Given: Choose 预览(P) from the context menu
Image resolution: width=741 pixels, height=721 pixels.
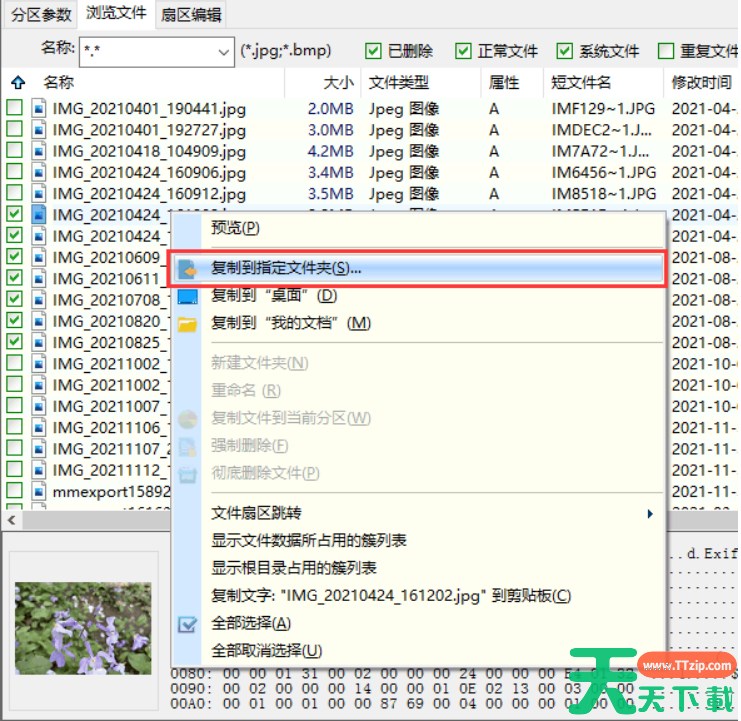Looking at the screenshot, I should click(235, 228).
